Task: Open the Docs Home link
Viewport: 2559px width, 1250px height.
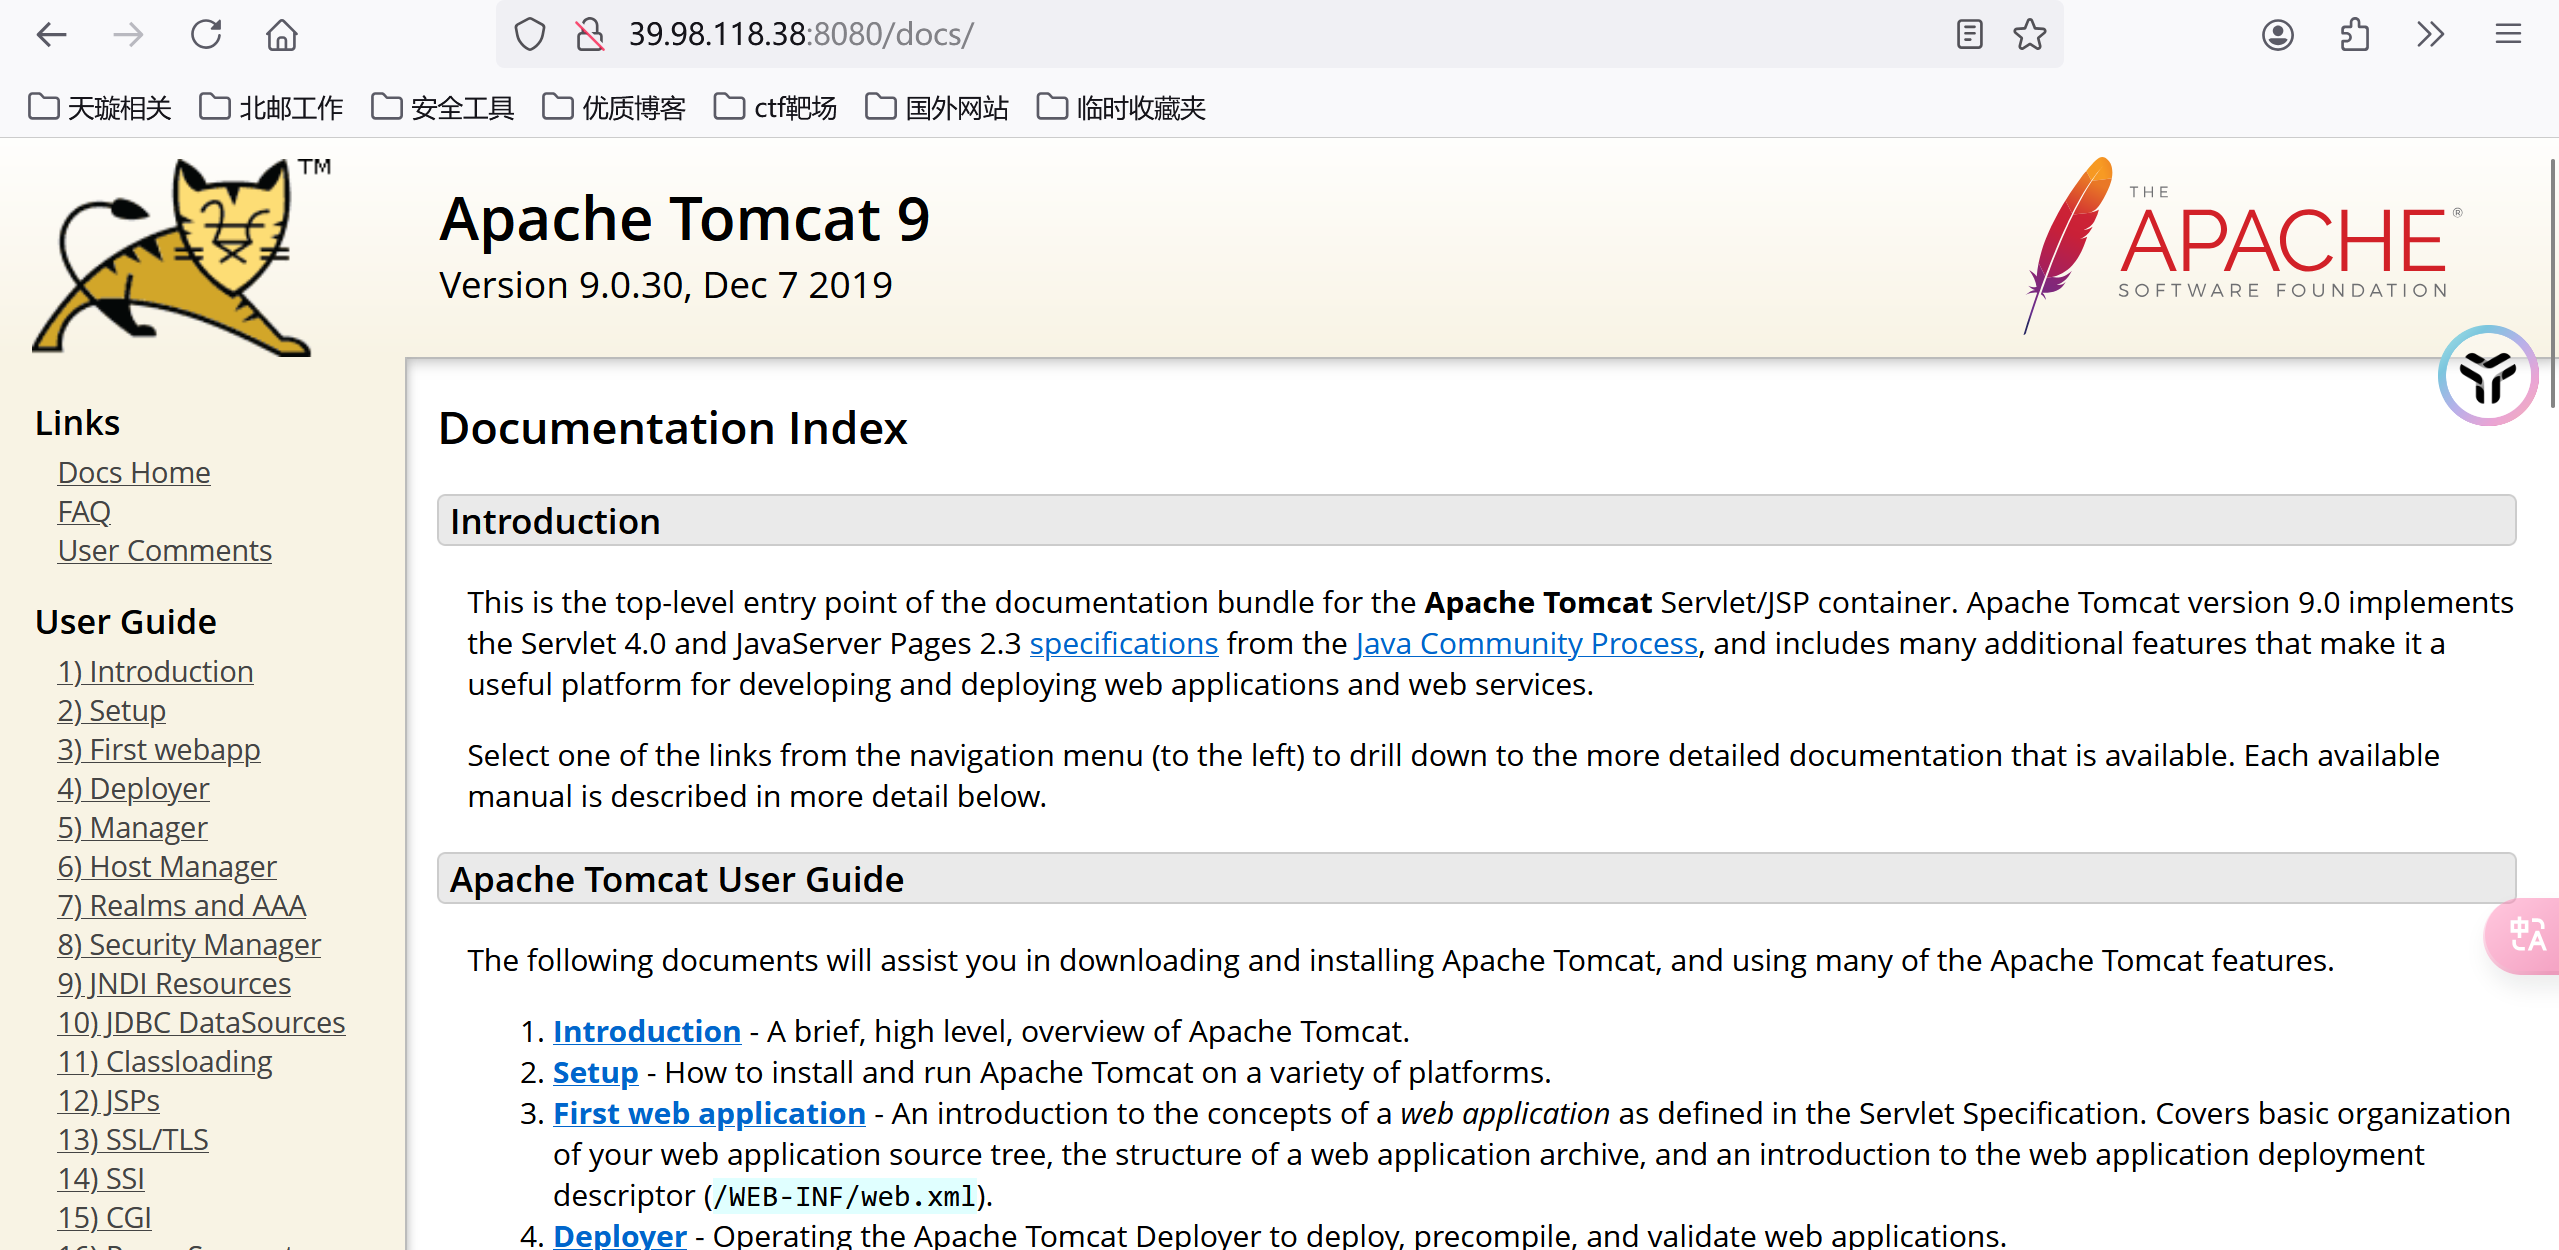Action: coord(134,472)
